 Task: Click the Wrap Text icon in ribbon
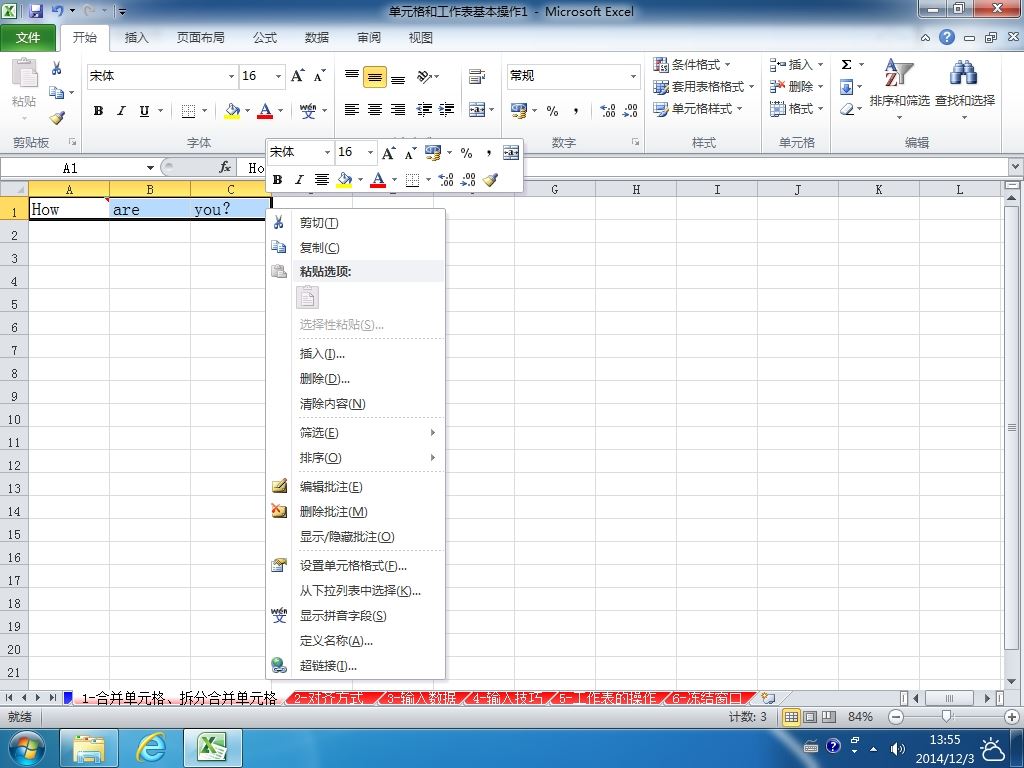click(477, 76)
